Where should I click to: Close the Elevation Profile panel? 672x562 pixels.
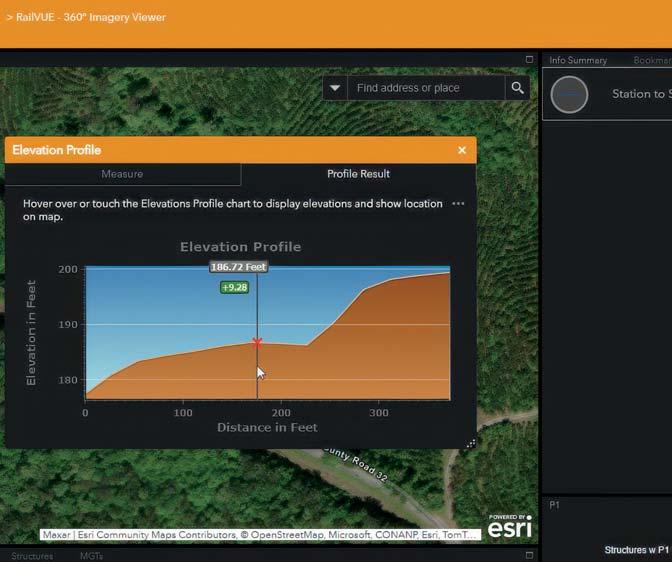click(462, 150)
